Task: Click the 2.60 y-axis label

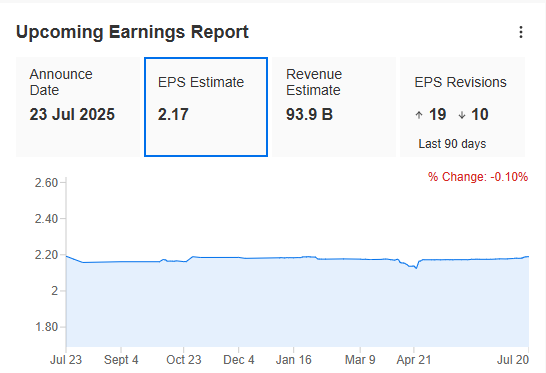Action: tap(46, 182)
